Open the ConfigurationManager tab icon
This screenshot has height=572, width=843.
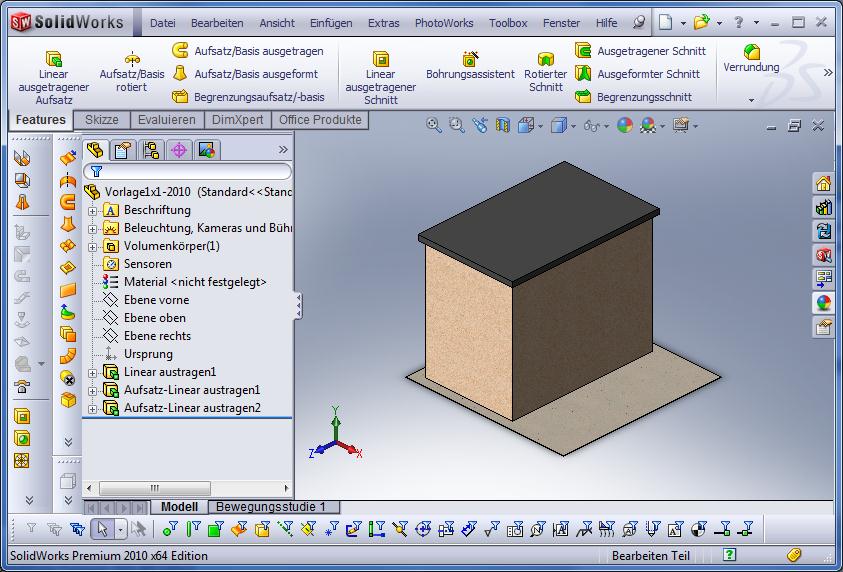pos(151,150)
